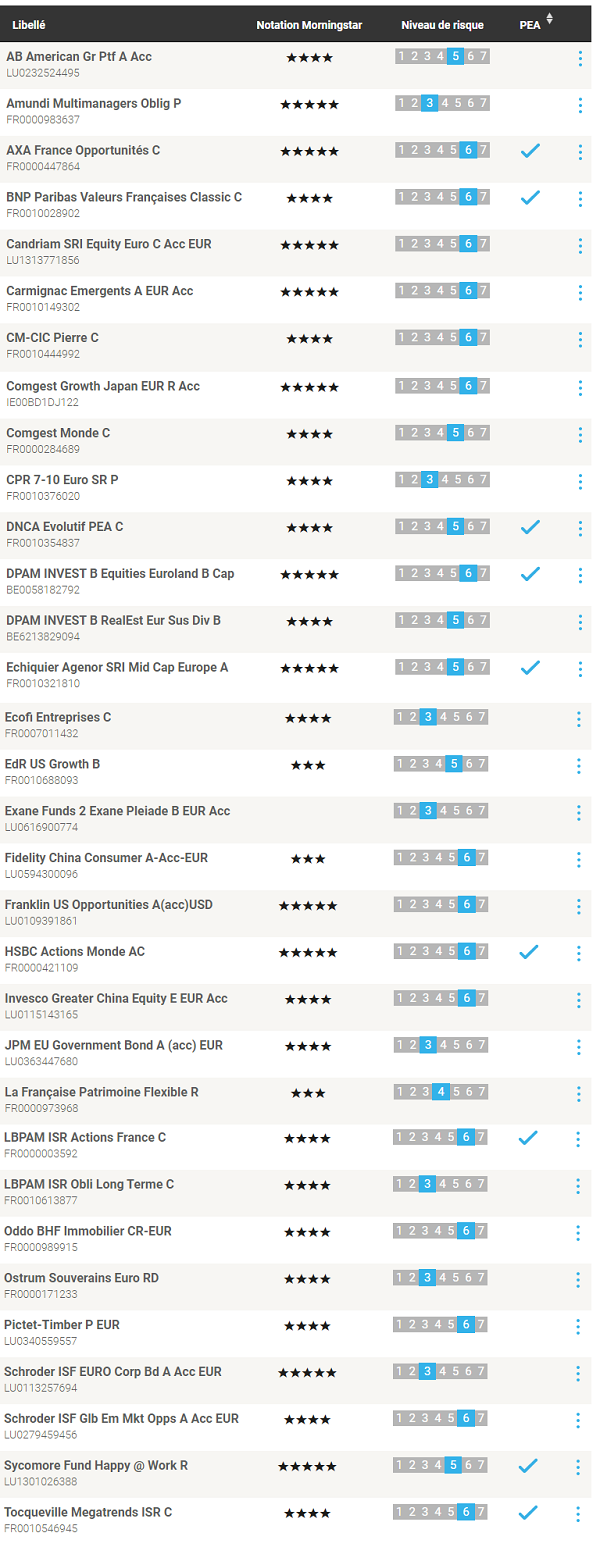This screenshot has height=1544, width=600.
Task: Open Franklin US Opportunities A(acc)USD fund
Action: point(108,905)
